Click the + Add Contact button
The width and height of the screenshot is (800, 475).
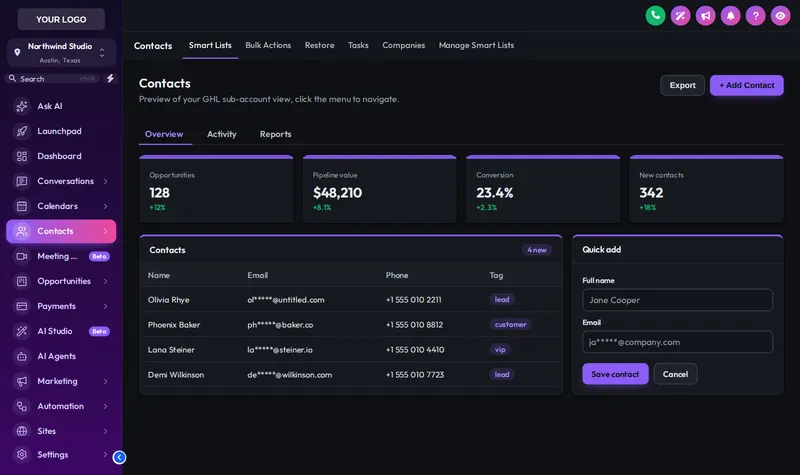pyautogui.click(x=746, y=85)
